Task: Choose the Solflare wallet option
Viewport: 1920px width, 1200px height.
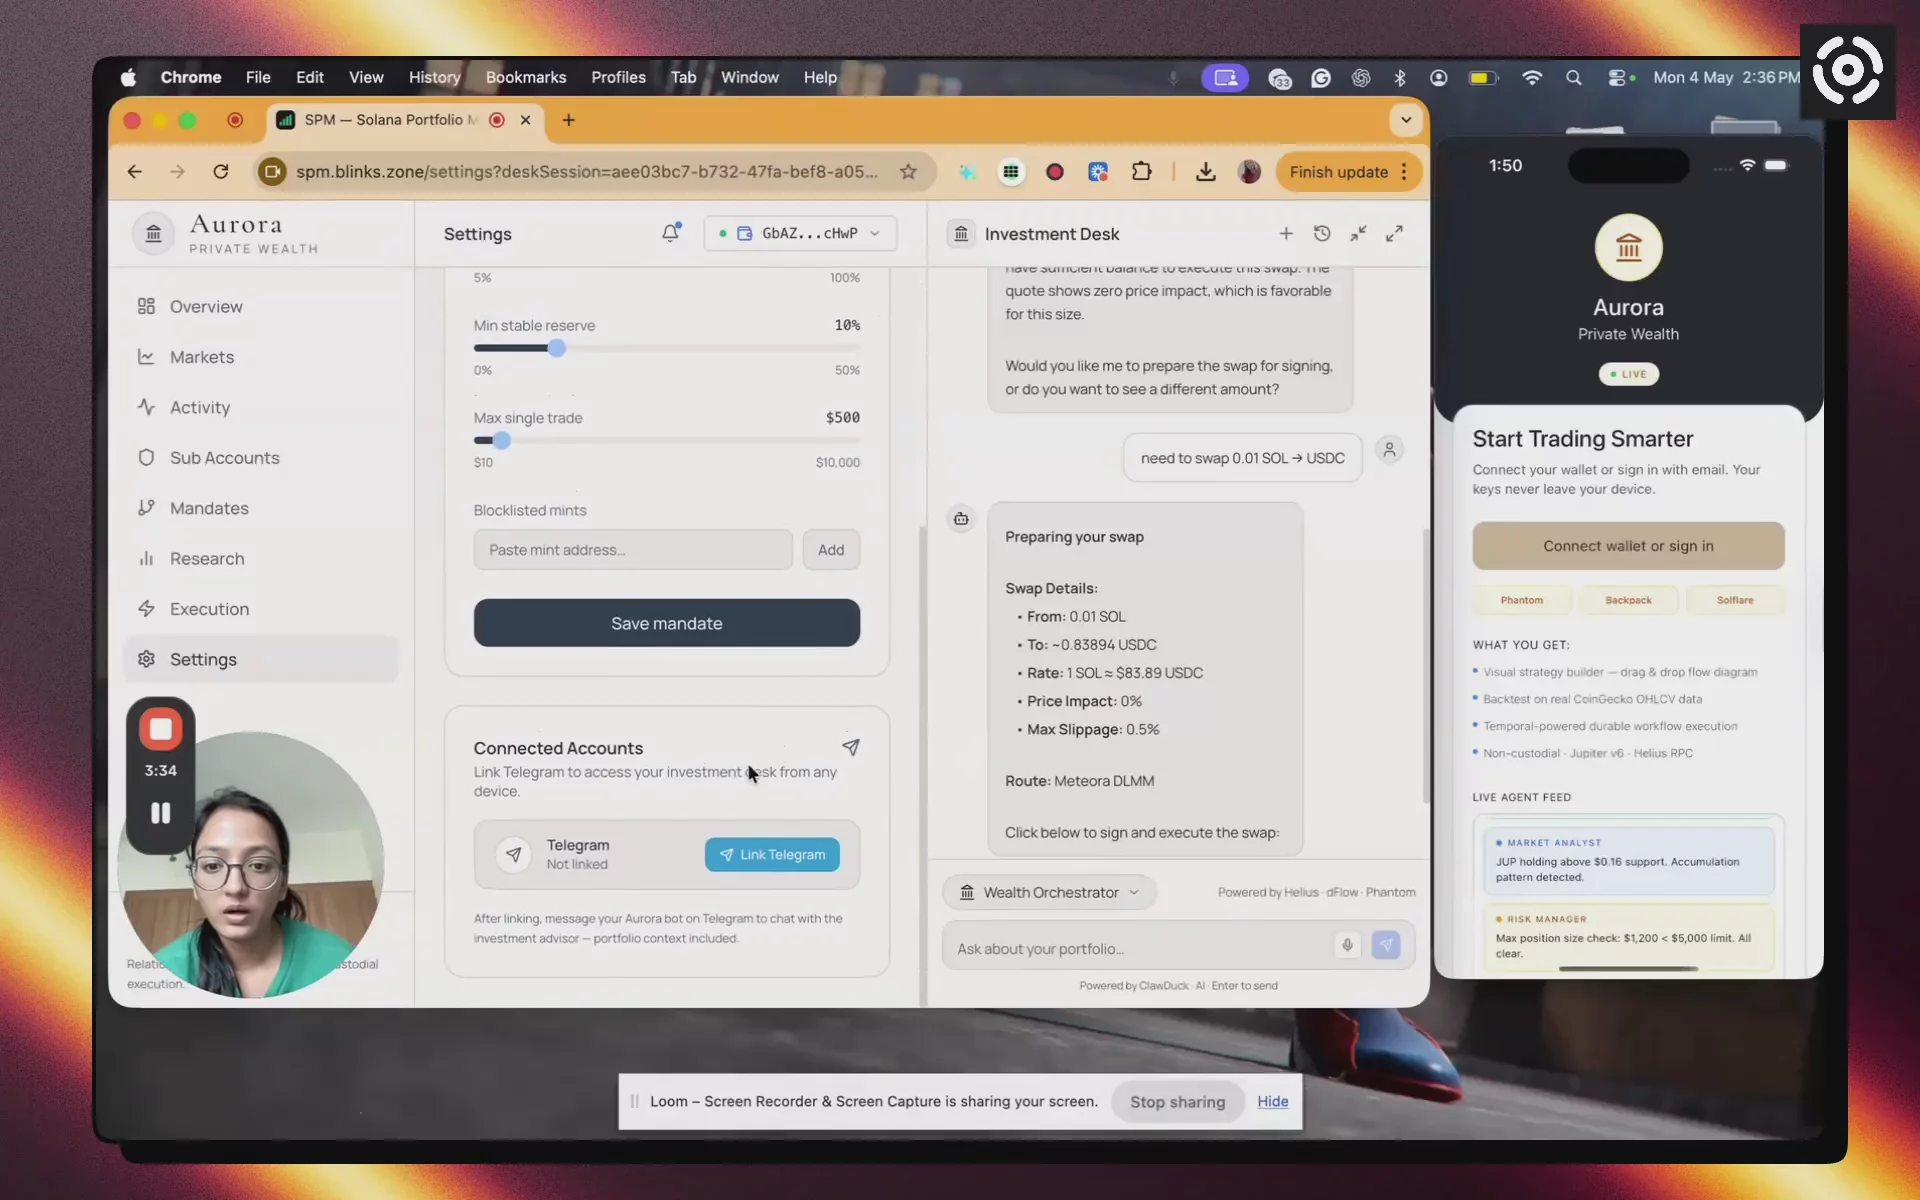Action: (1735, 600)
